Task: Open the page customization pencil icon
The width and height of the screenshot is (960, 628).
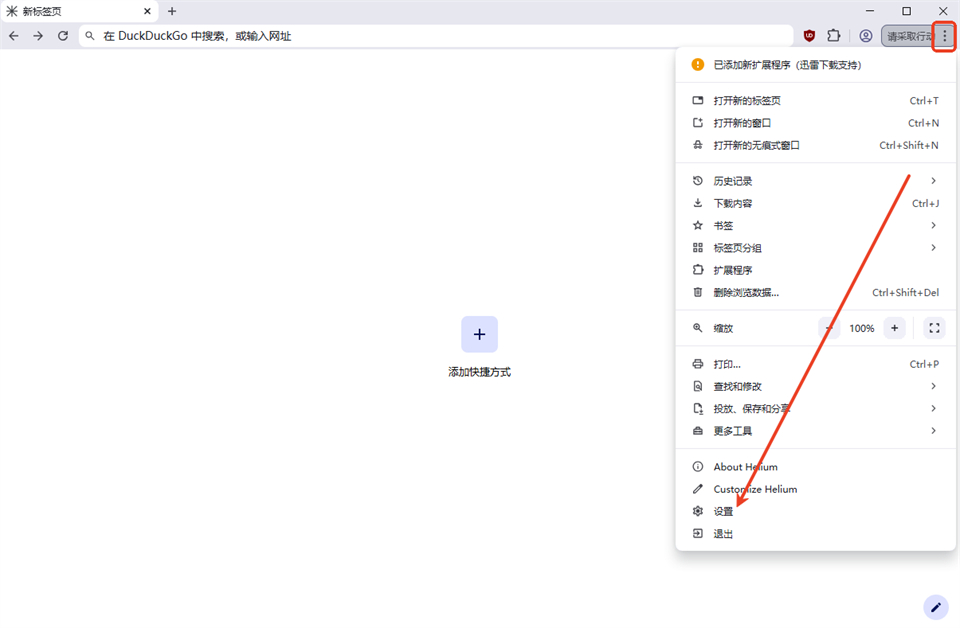Action: coord(935,607)
